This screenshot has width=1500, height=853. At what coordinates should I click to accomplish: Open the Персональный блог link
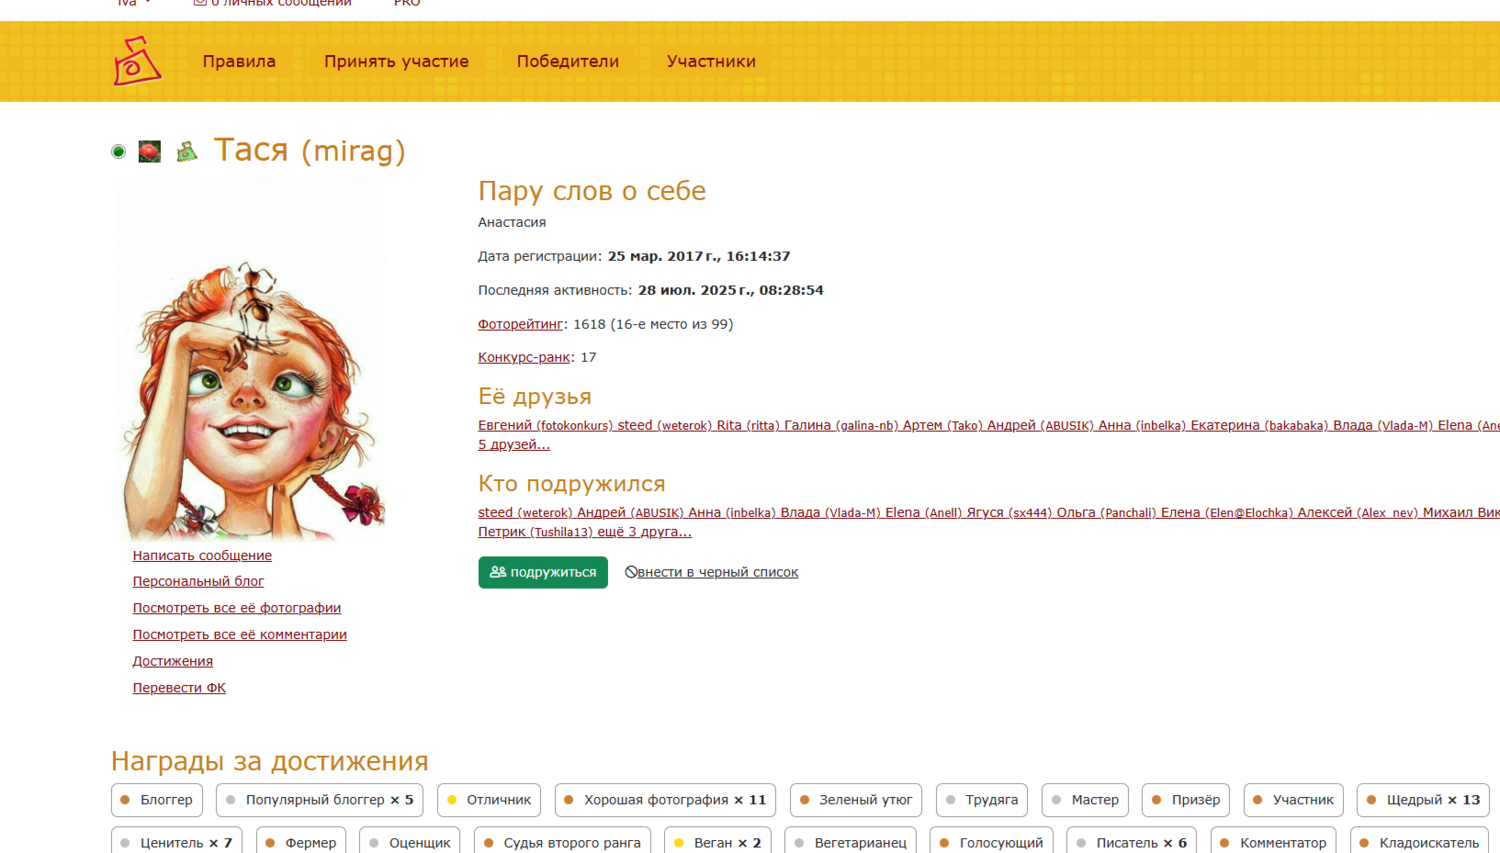pos(198,581)
